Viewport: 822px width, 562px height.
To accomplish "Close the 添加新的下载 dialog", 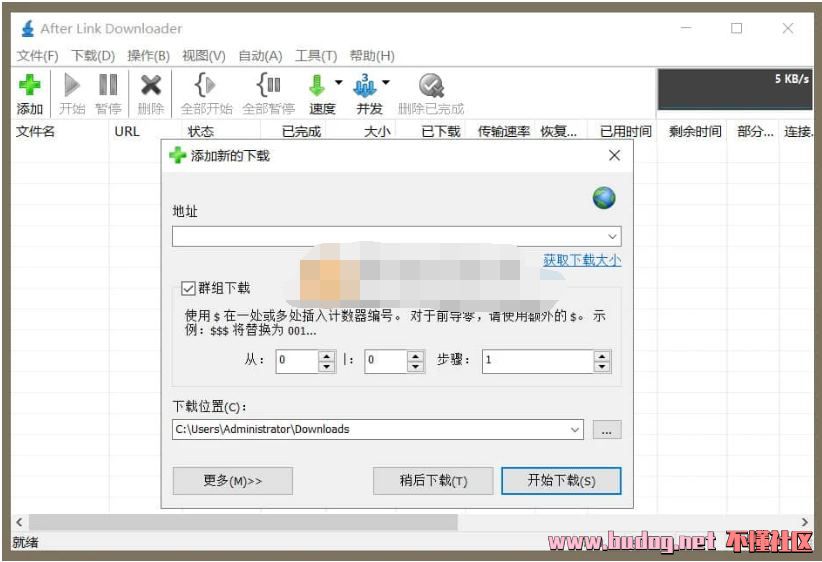I will click(x=614, y=155).
